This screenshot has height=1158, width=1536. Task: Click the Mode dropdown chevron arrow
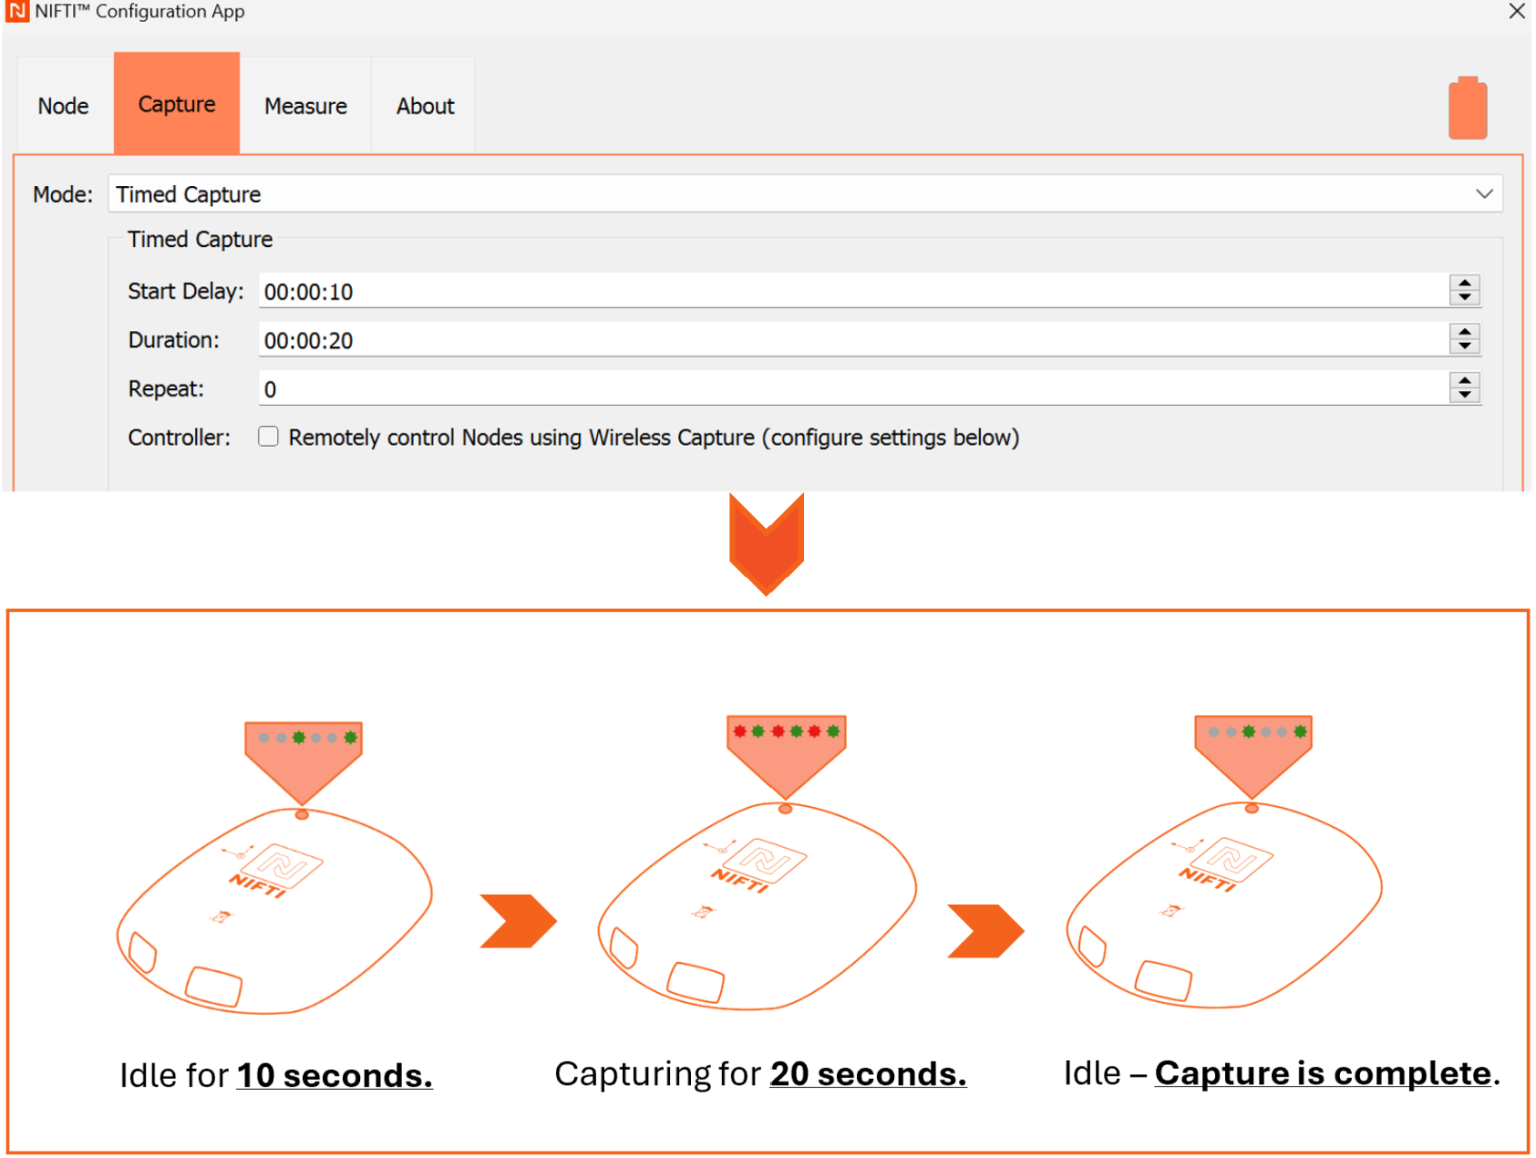coord(1484,194)
